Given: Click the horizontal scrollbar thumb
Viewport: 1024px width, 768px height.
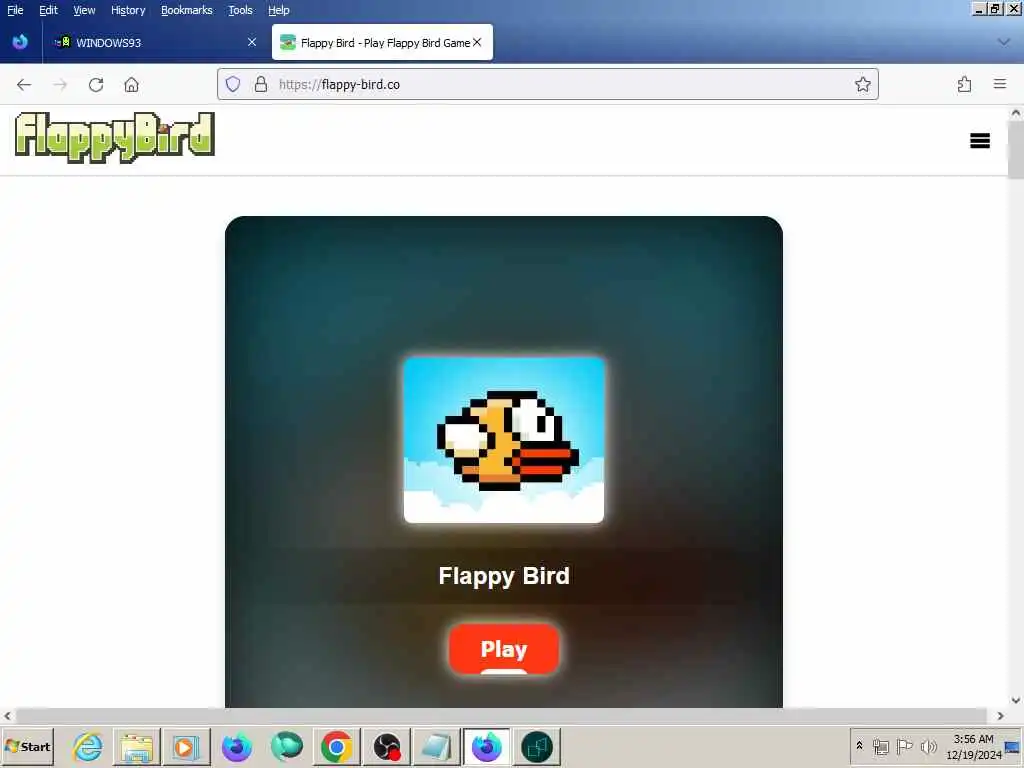Looking at the screenshot, I should pos(501,716).
